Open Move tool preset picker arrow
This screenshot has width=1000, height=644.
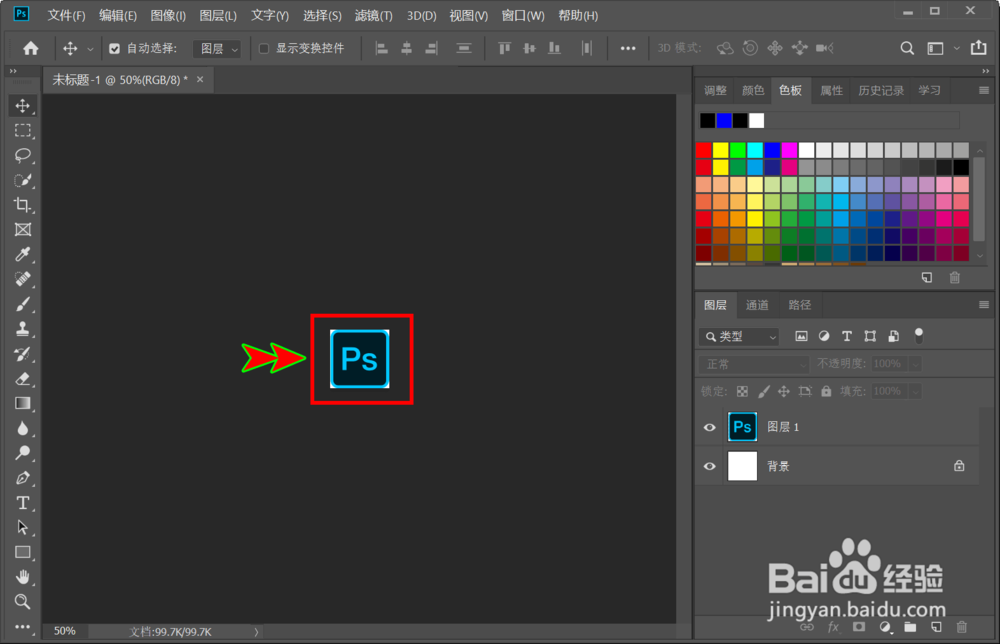click(x=90, y=49)
